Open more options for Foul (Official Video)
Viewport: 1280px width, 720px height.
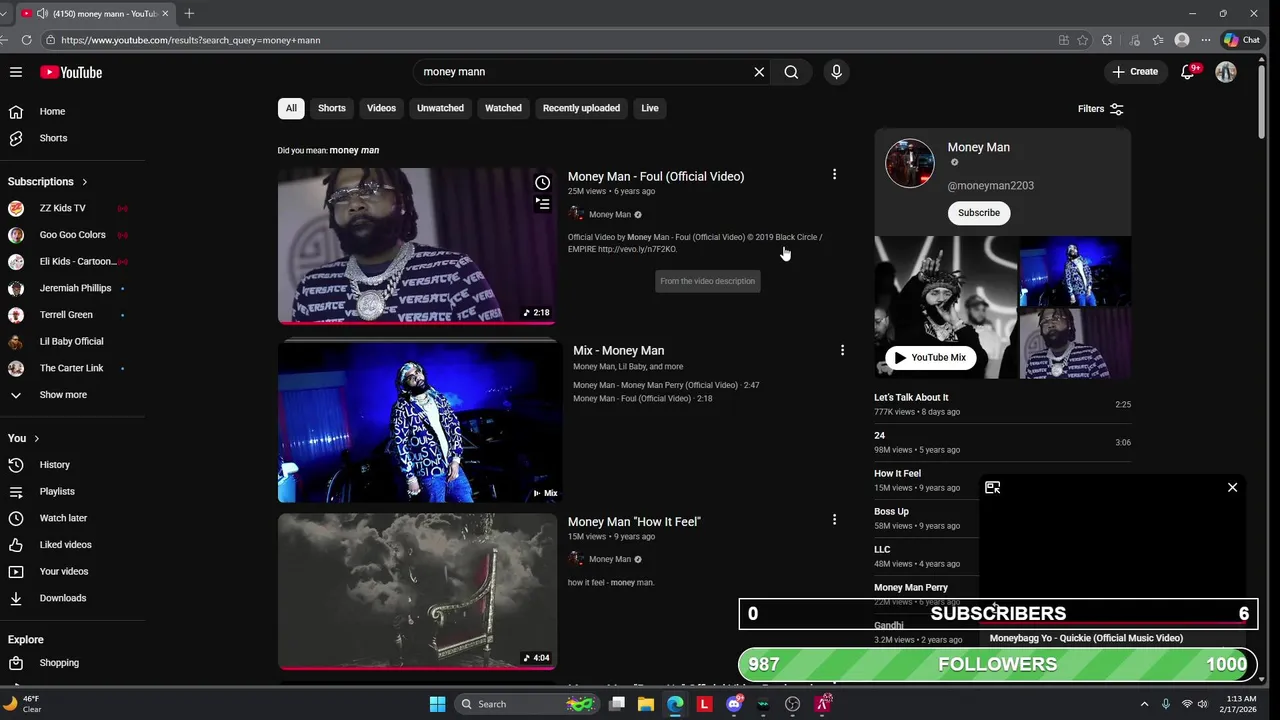tap(834, 174)
